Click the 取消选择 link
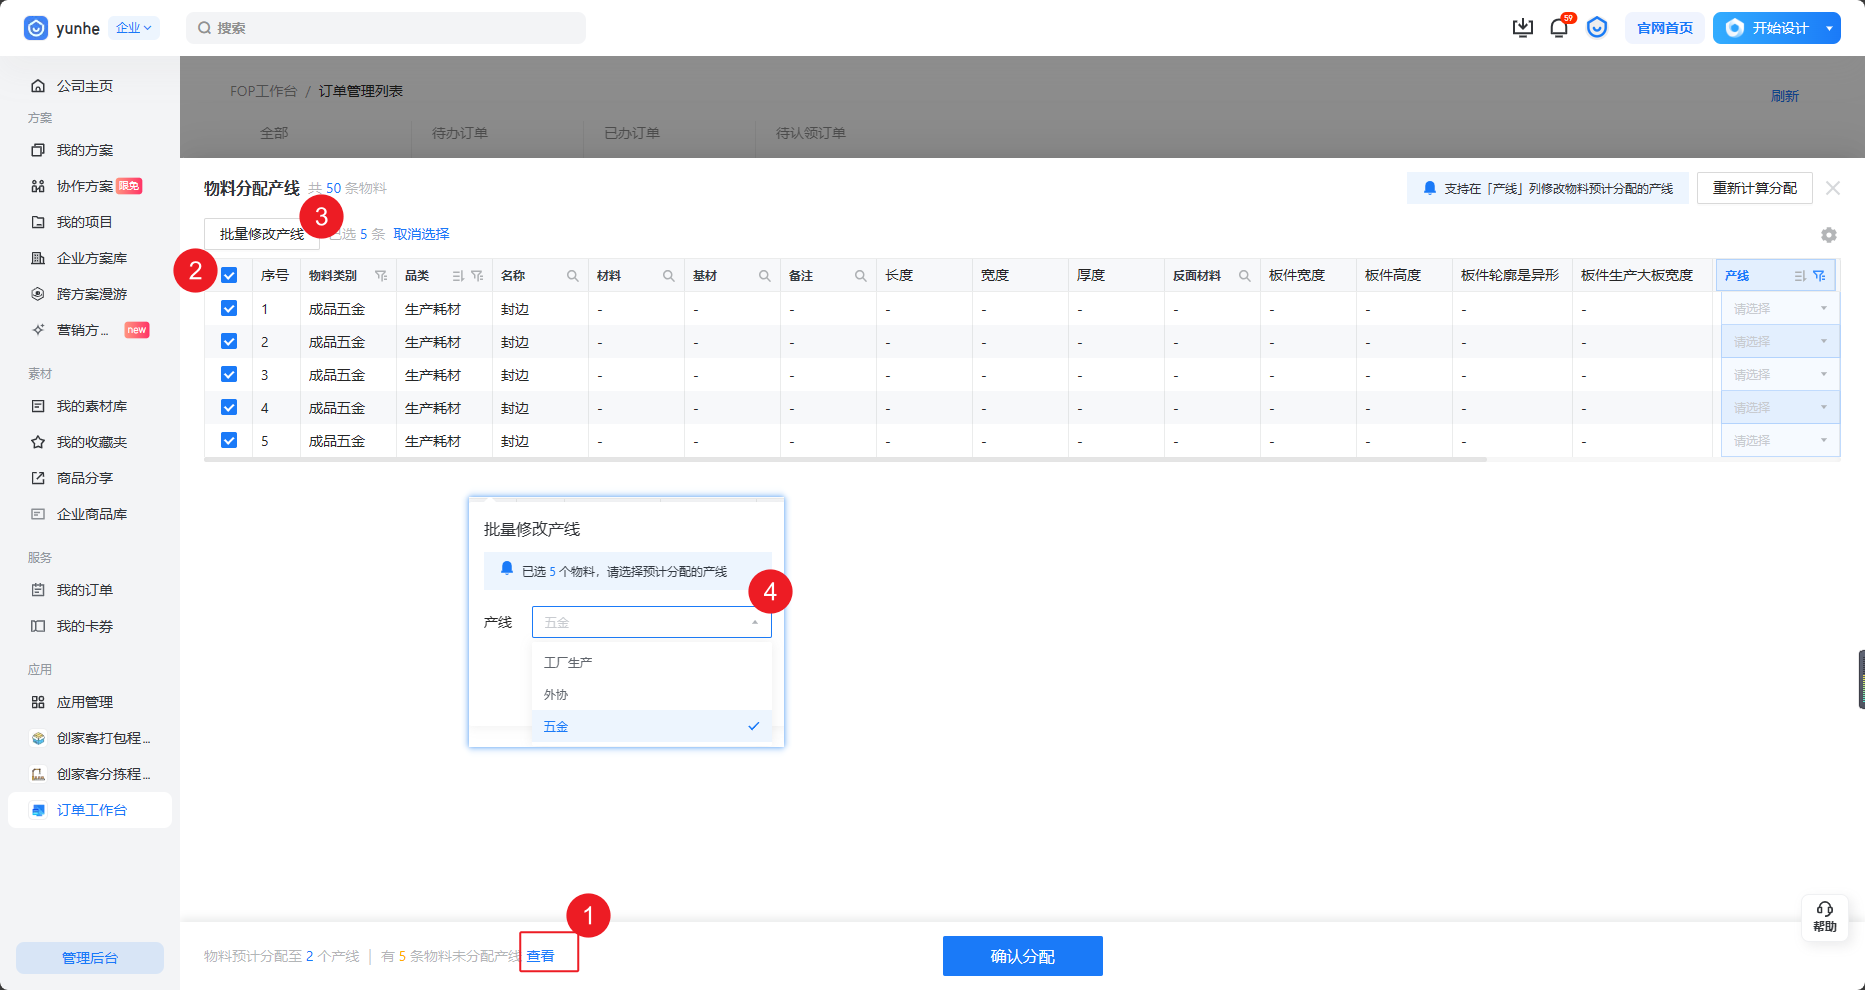Image resolution: width=1865 pixels, height=990 pixels. 421,234
